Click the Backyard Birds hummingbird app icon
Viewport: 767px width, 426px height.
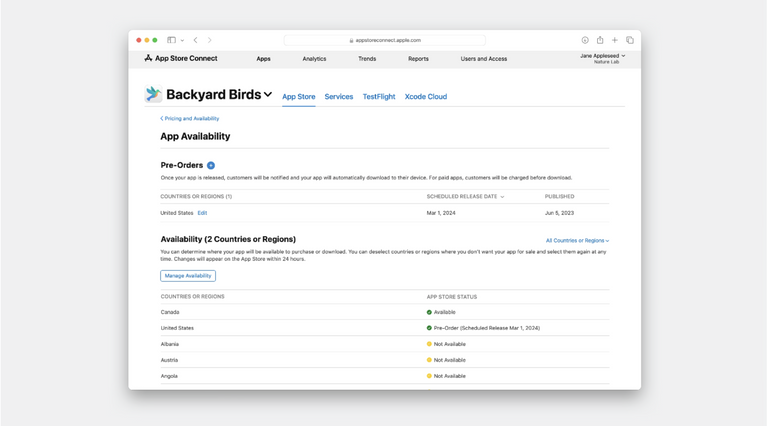coord(153,94)
